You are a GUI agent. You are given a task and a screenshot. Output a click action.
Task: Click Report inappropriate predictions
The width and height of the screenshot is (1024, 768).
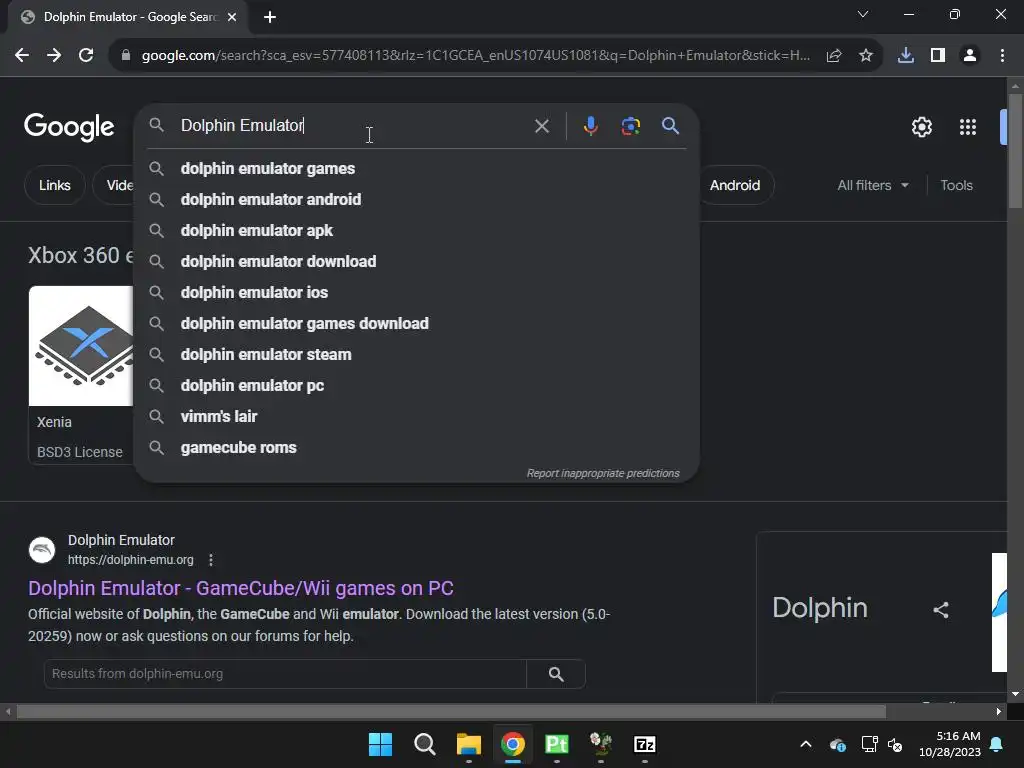pyautogui.click(x=603, y=473)
